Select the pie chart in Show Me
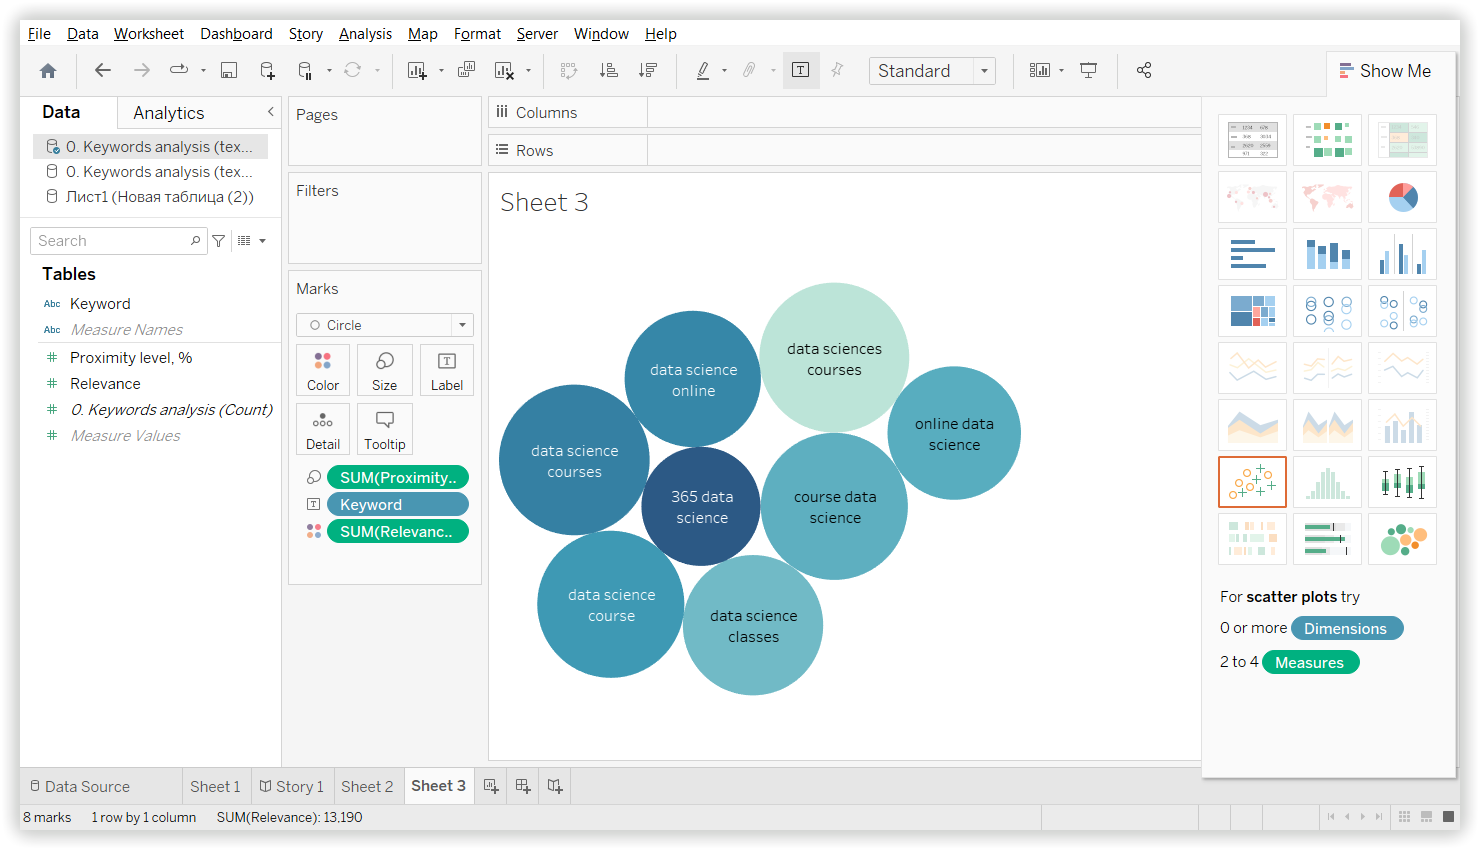Image resolution: width=1480 pixels, height=850 pixels. pos(1402,197)
